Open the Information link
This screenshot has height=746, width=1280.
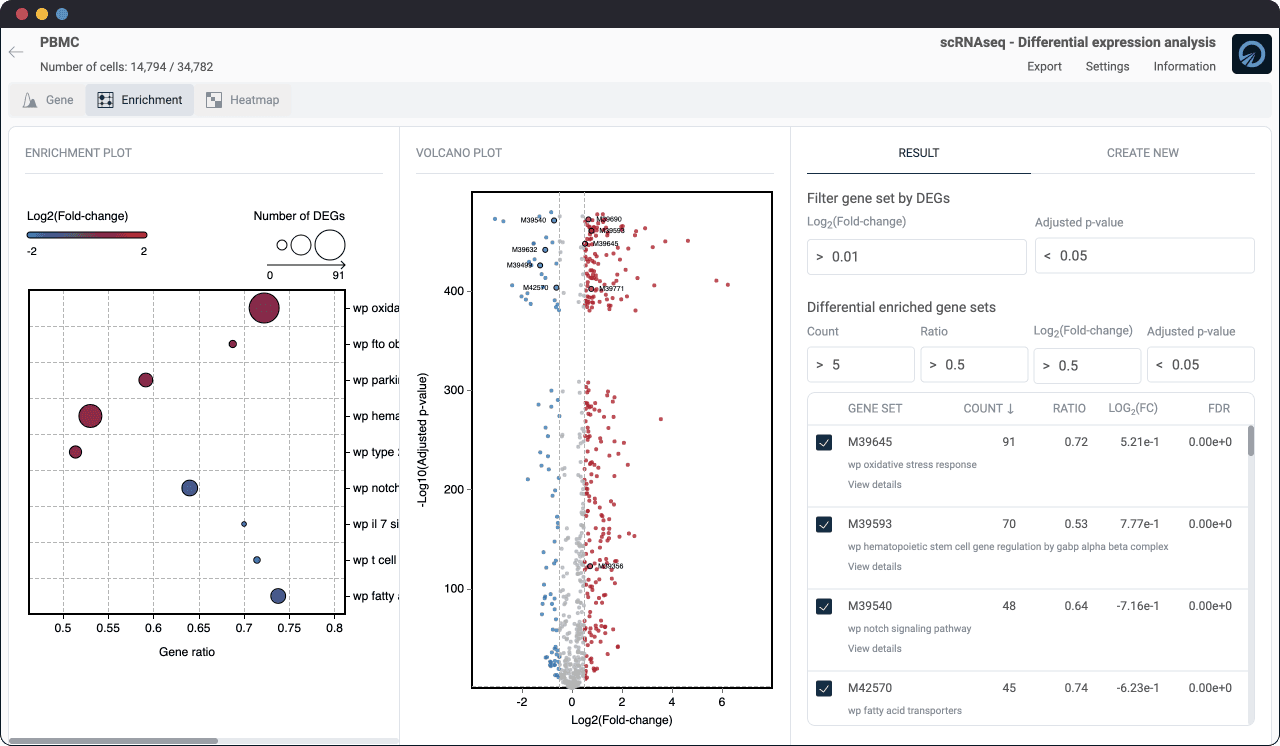(x=1184, y=67)
